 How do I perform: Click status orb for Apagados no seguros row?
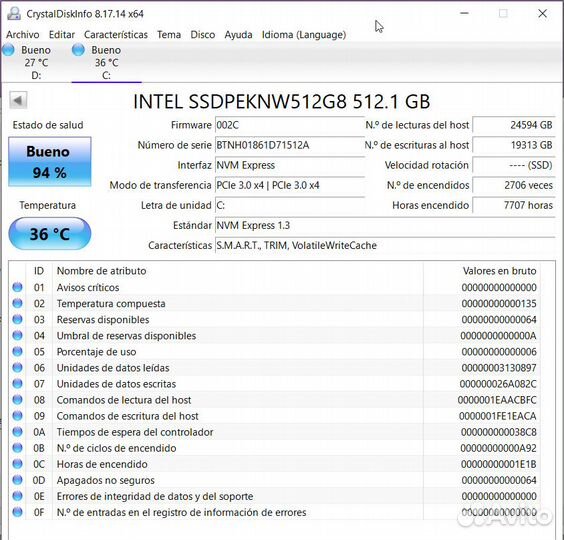coord(17,480)
